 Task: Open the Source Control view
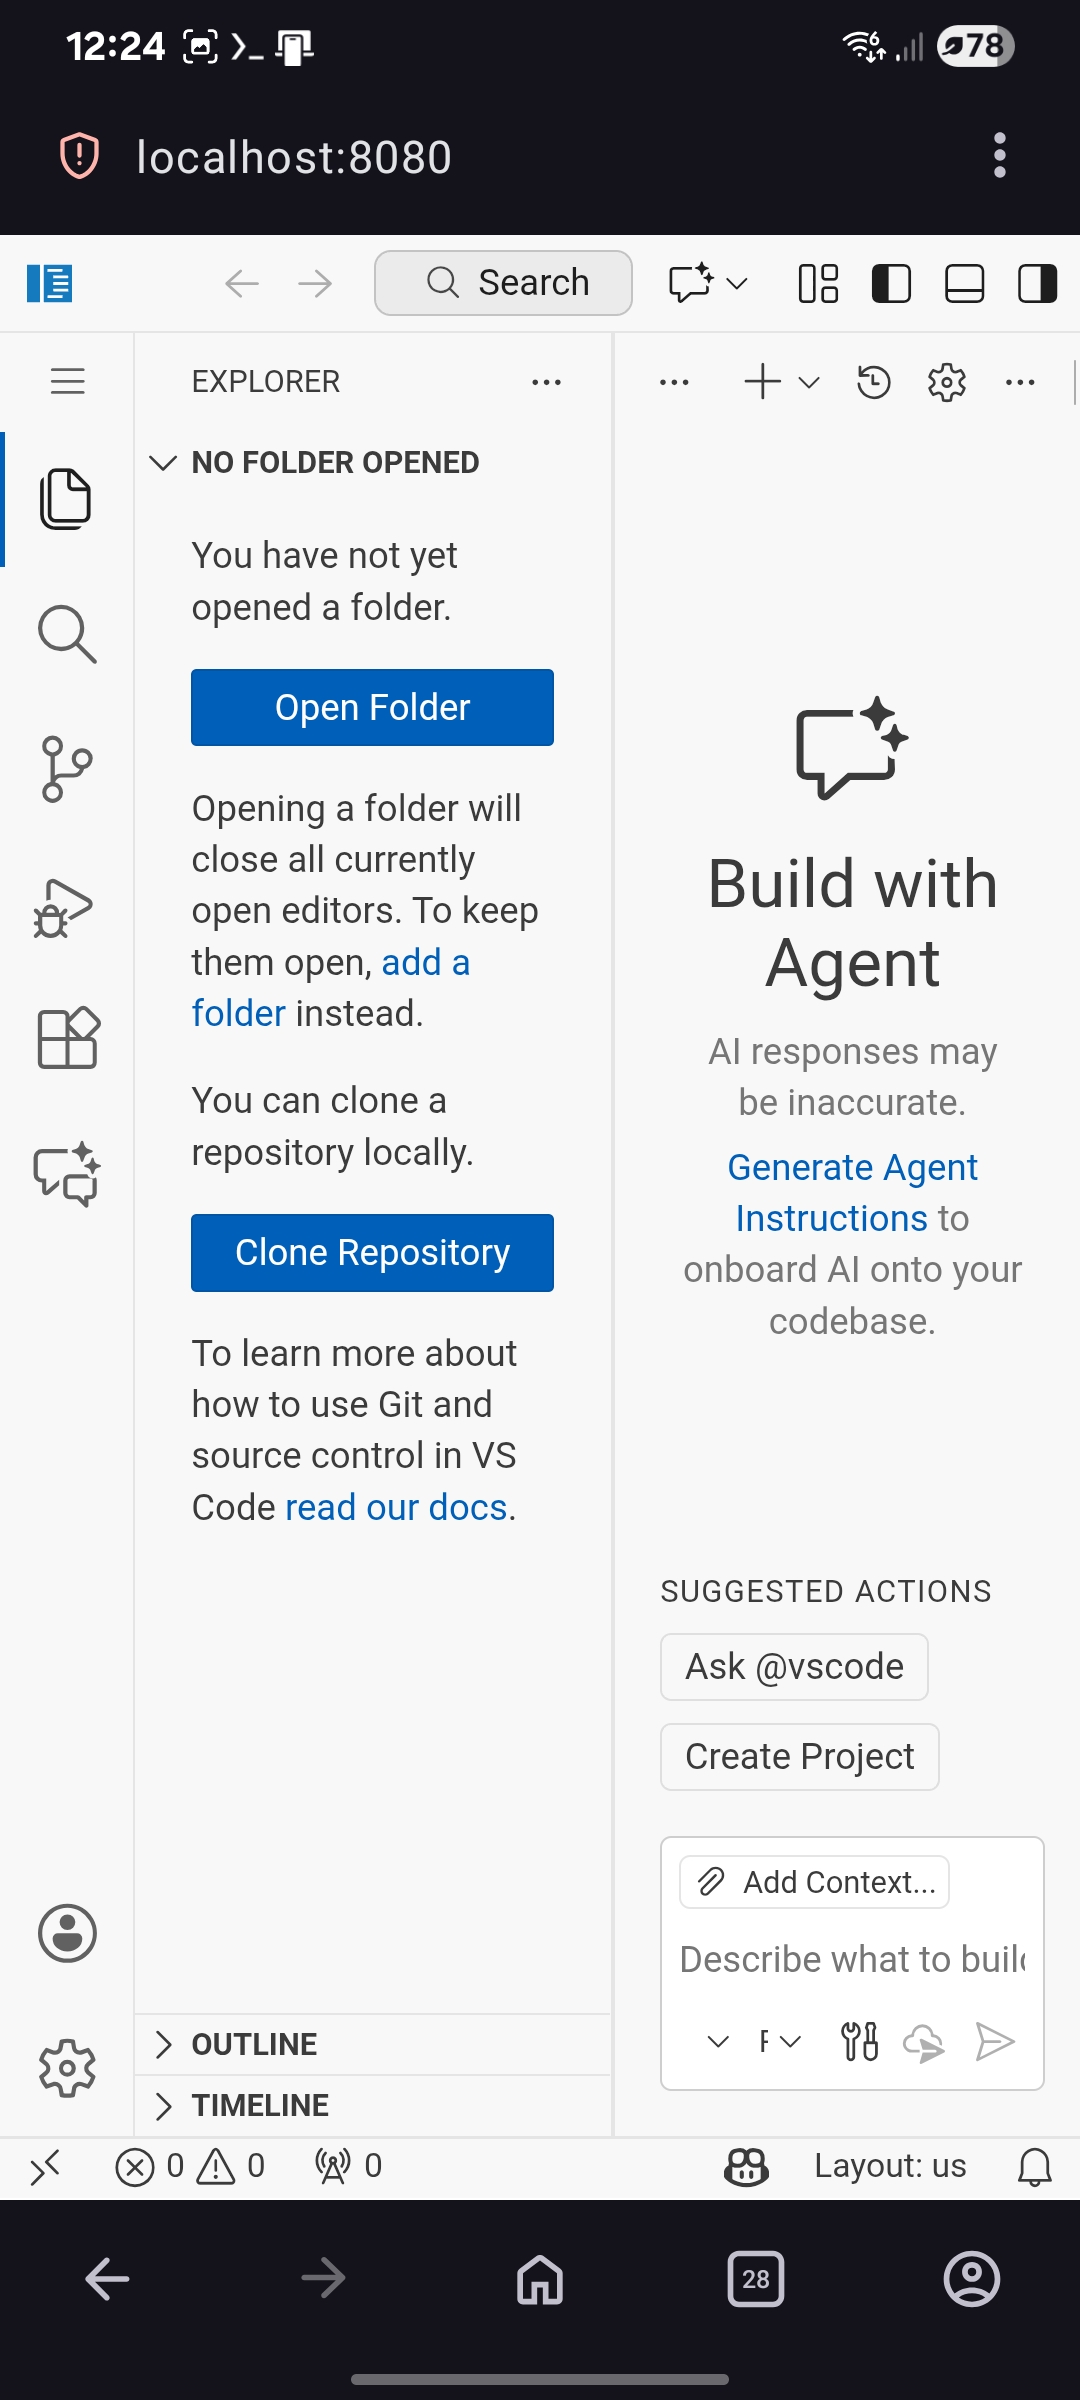(66, 769)
